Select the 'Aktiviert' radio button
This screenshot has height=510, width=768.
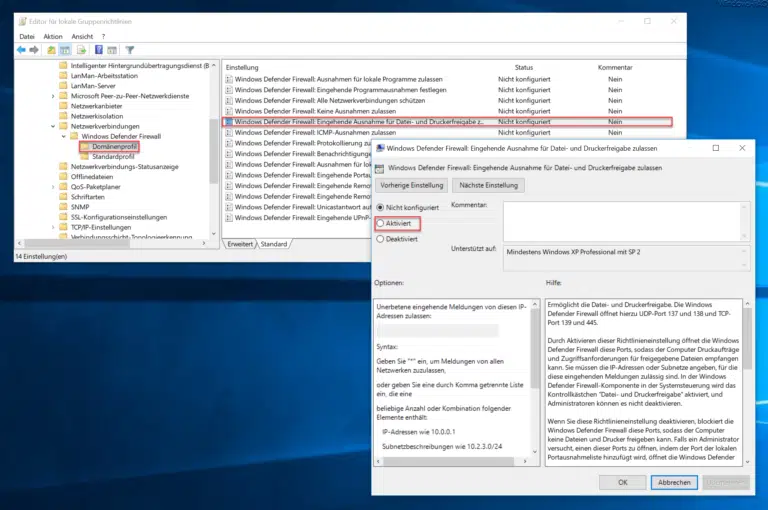click(x=380, y=223)
